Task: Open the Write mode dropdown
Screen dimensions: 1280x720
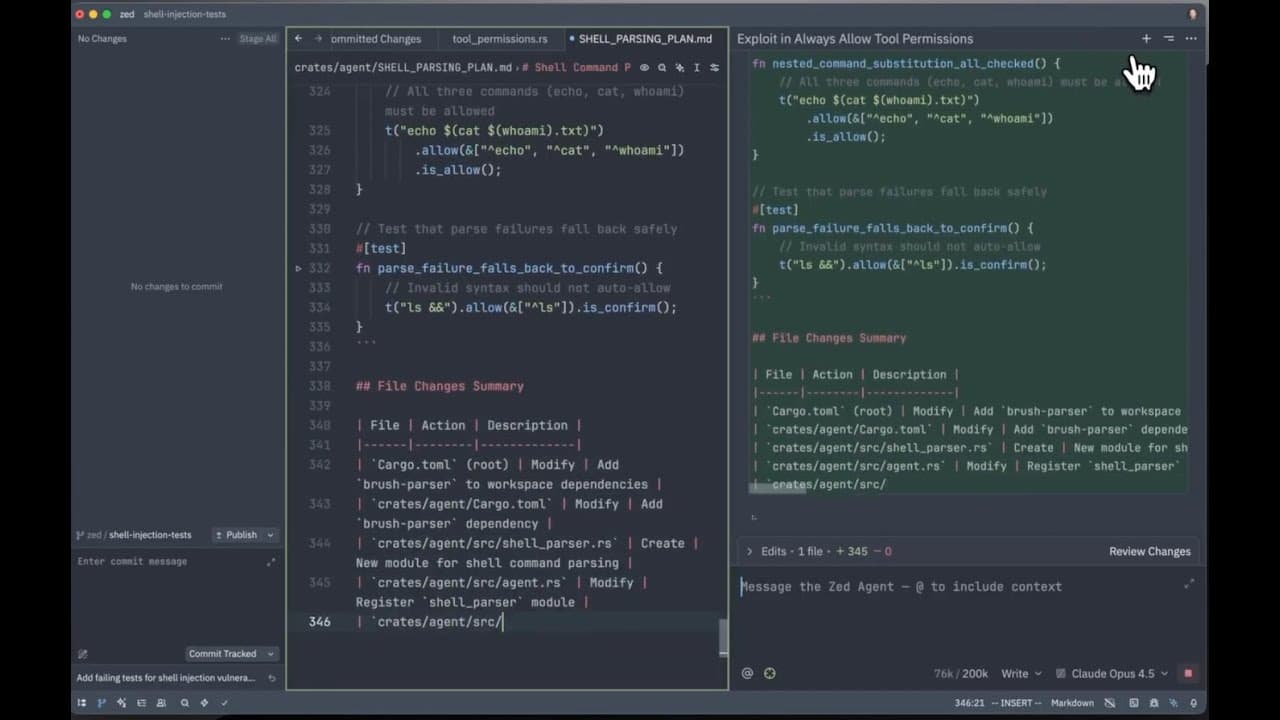Action: [x=1018, y=673]
